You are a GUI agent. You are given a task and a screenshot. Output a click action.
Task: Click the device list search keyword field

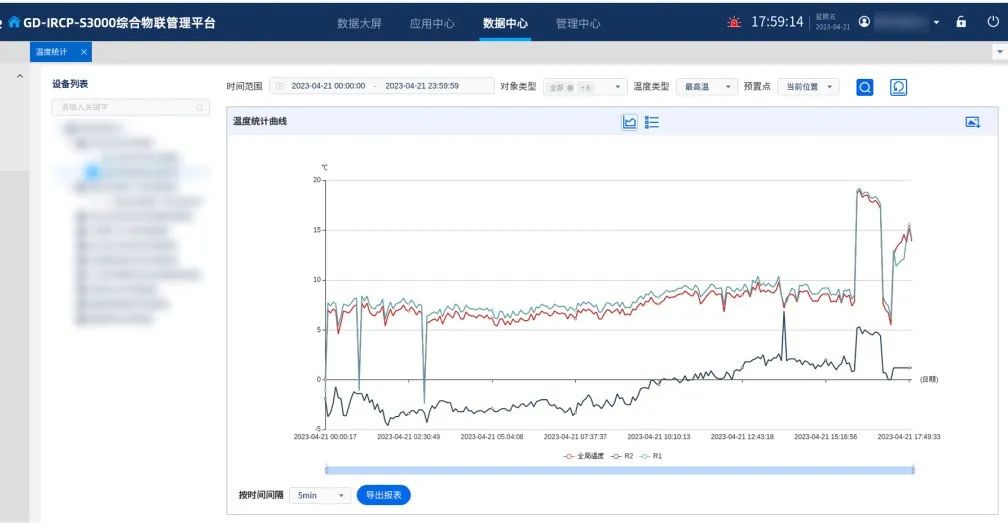(x=130, y=106)
